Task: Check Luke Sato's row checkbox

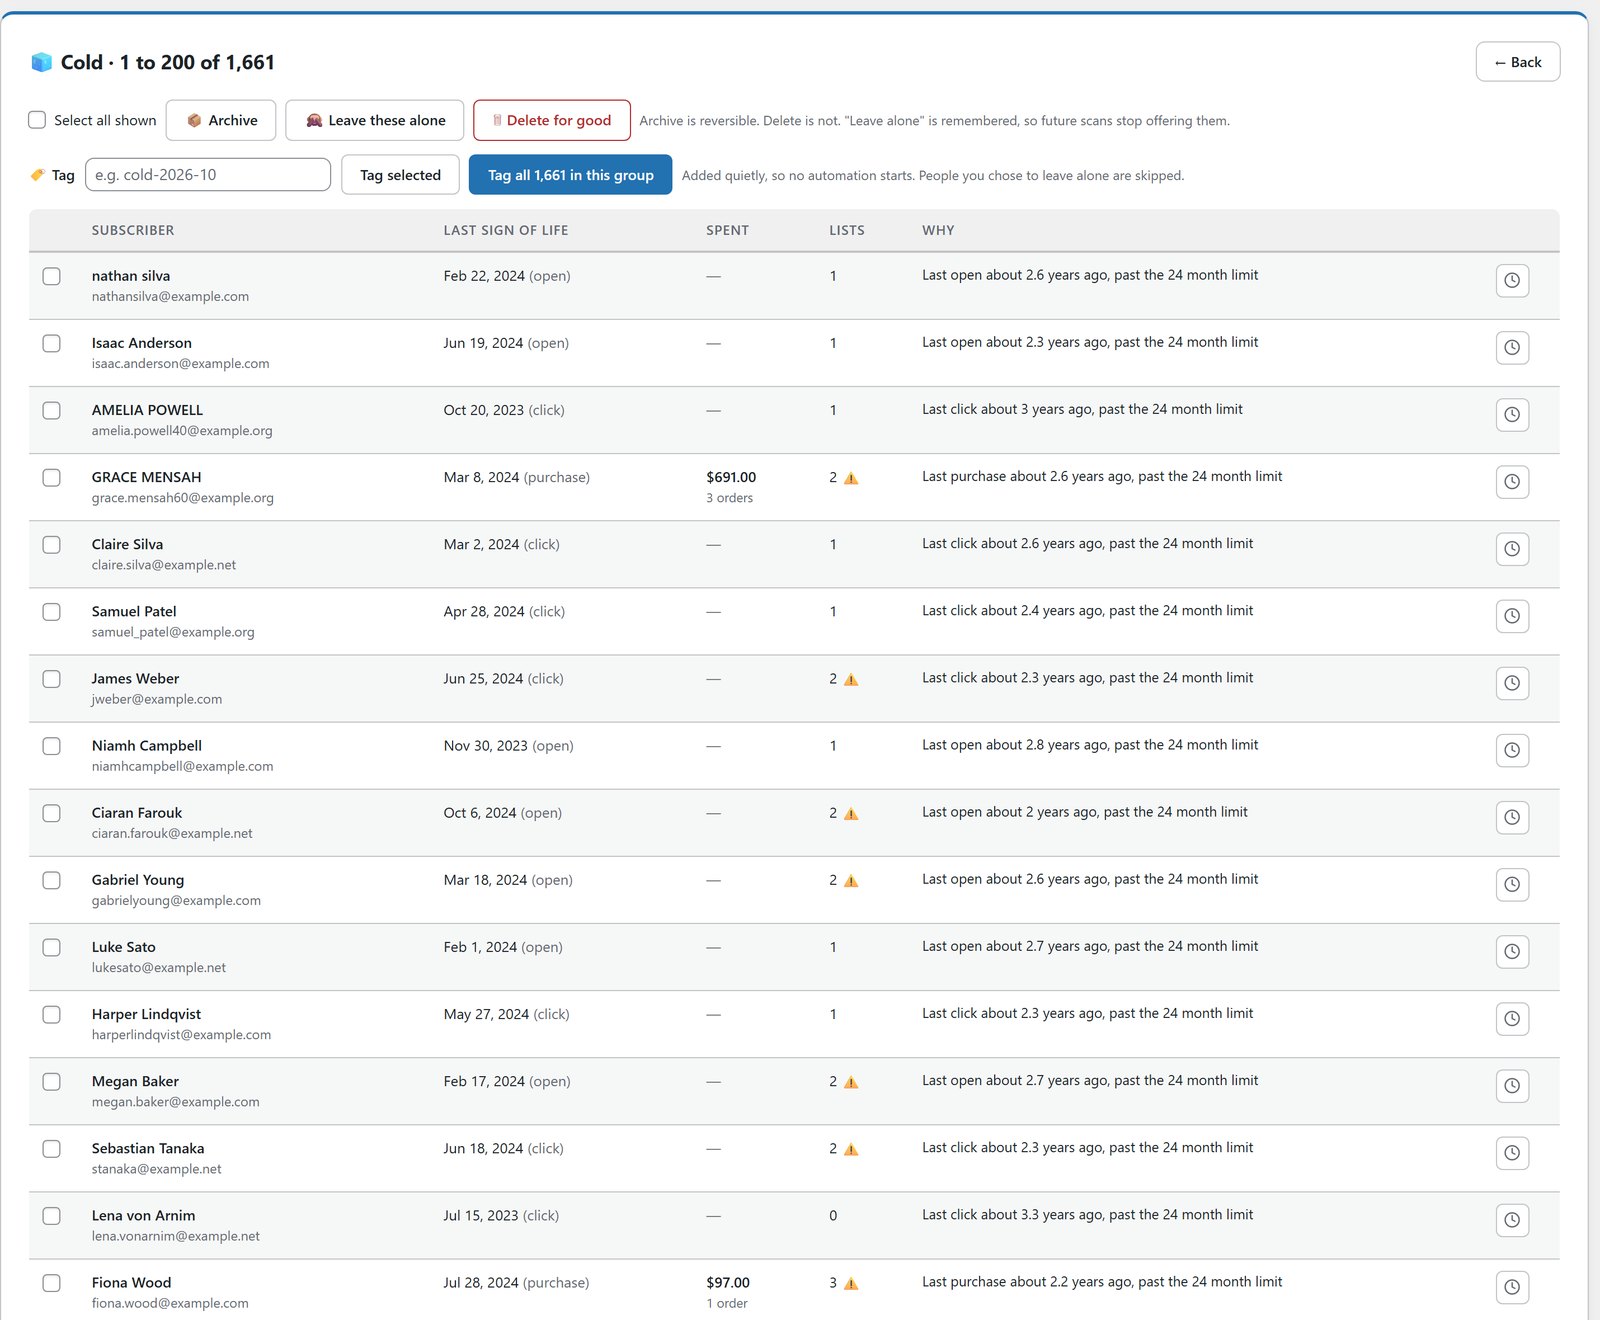Action: click(x=52, y=947)
